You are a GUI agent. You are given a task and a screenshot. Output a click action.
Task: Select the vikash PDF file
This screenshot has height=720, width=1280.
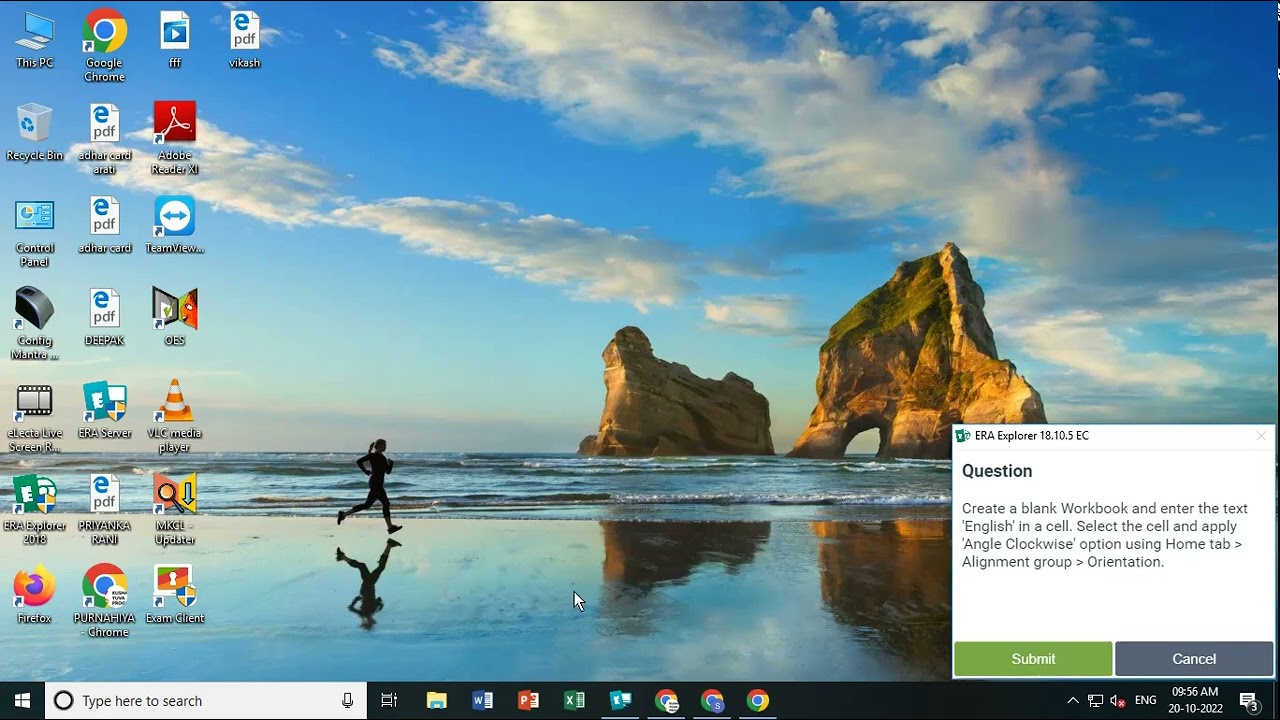click(245, 40)
